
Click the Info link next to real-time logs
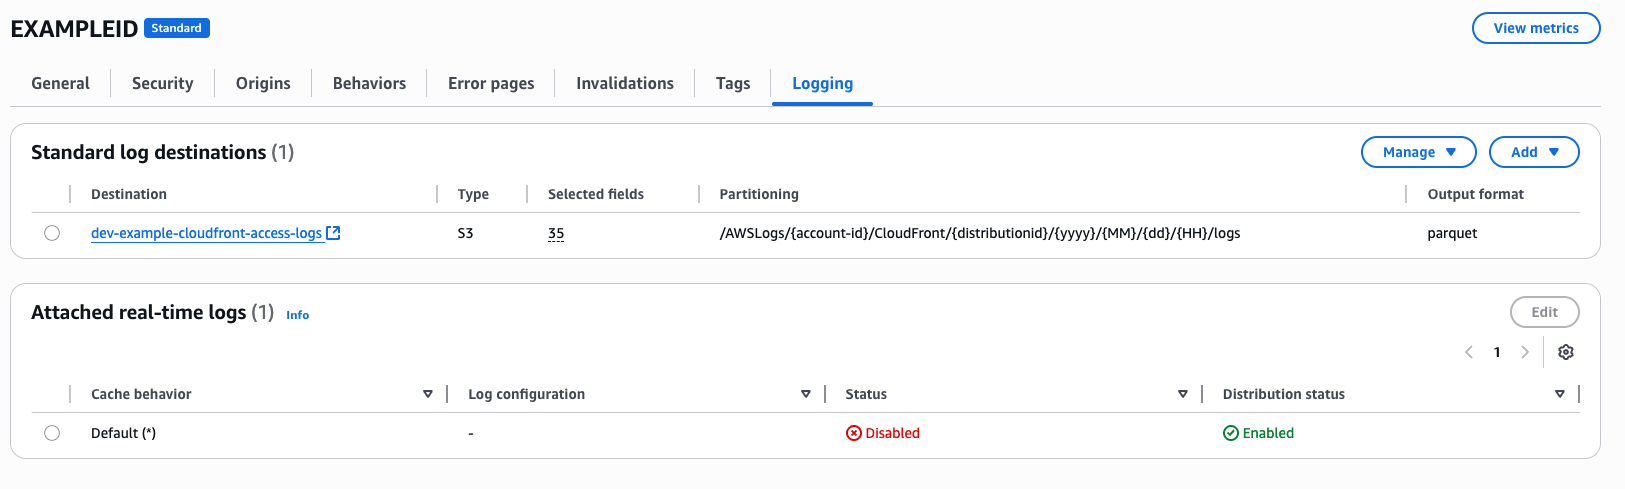coord(297,314)
